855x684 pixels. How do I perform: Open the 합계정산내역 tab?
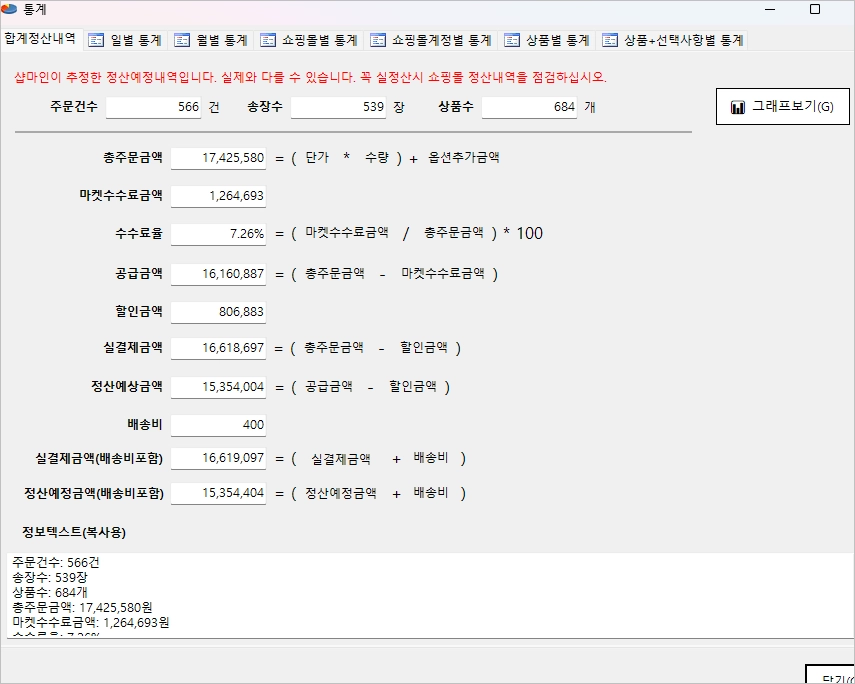click(x=40, y=39)
